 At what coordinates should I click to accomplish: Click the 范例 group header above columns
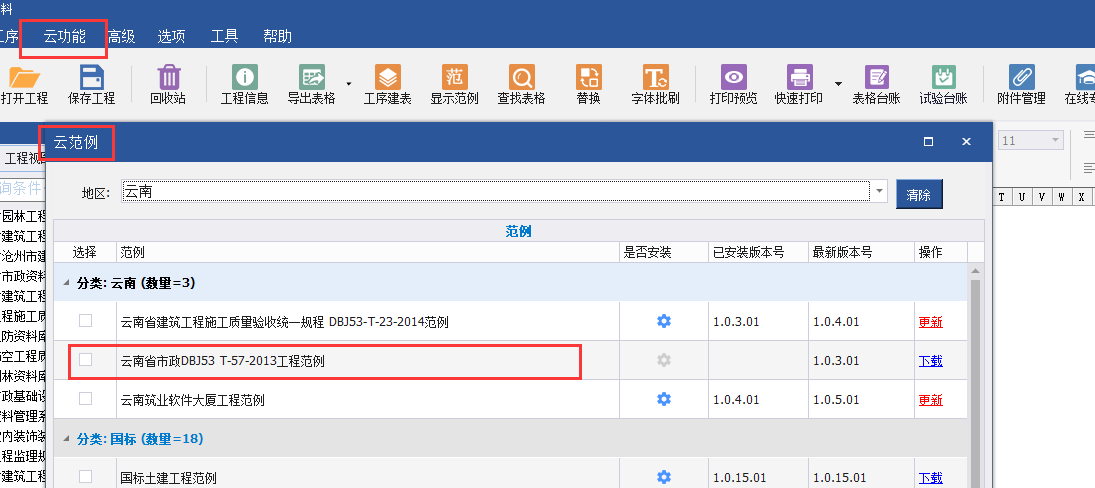(x=518, y=231)
